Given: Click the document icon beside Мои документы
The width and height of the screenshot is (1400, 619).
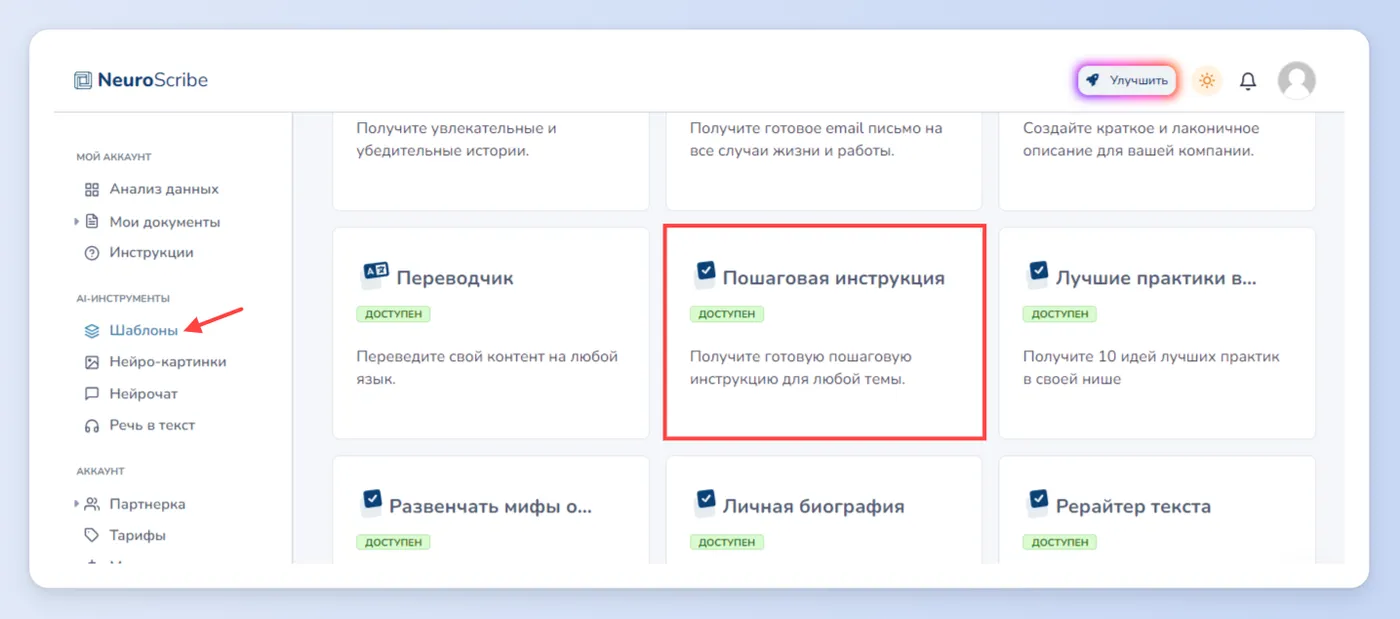Looking at the screenshot, I should [92, 221].
